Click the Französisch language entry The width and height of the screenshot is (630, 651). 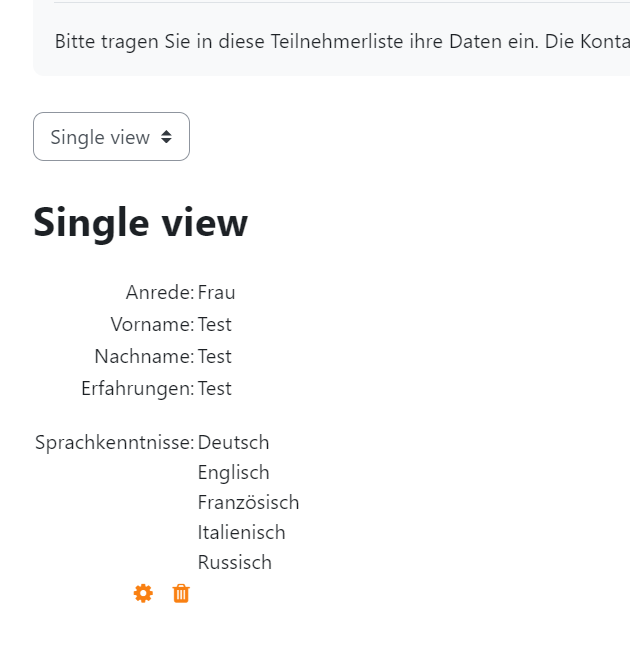click(248, 502)
